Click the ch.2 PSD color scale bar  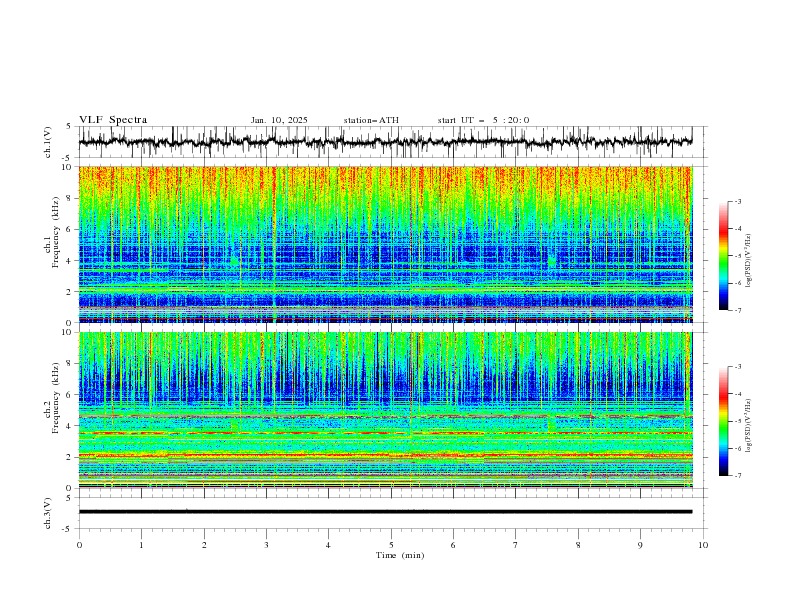point(723,421)
